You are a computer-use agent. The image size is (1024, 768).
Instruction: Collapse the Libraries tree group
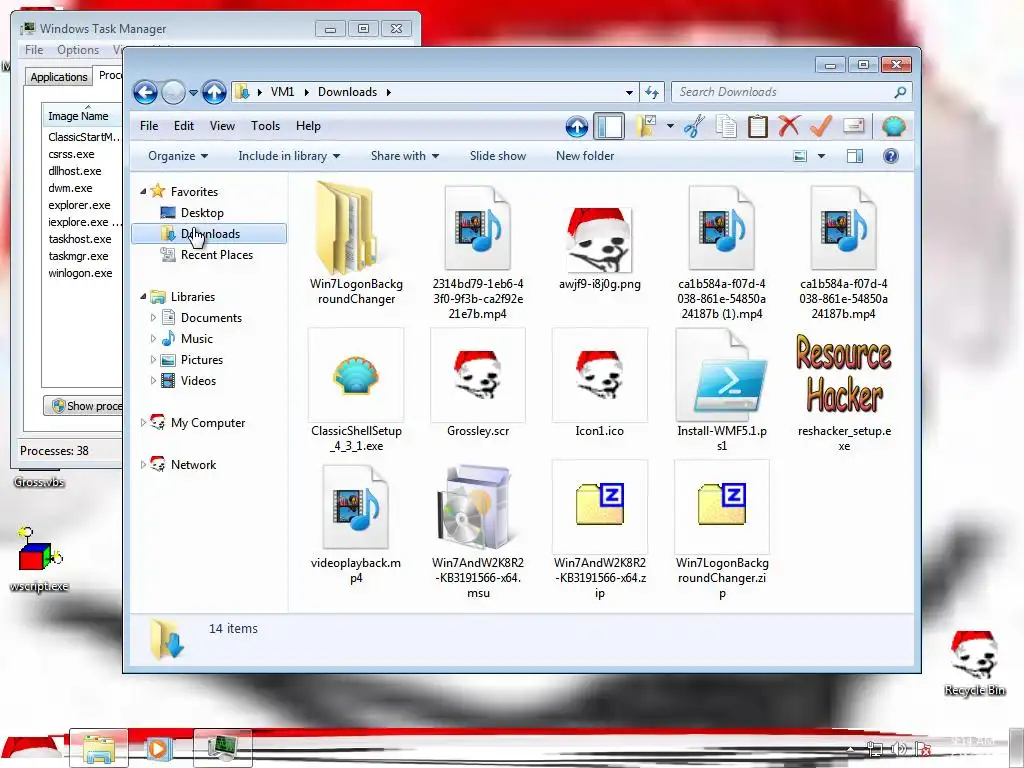click(143, 296)
